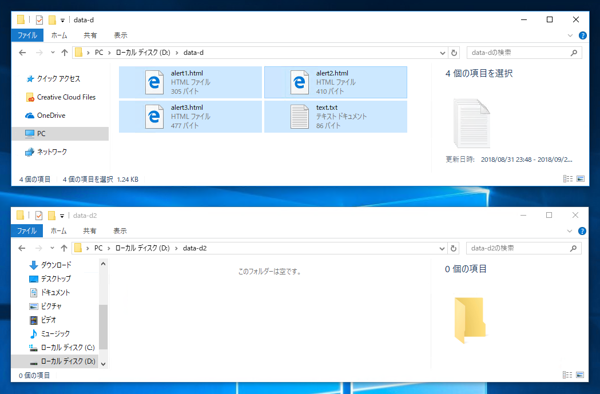Screen dimensions: 600x394
Task: Open the File tab in data-d window
Action: click(x=28, y=35)
